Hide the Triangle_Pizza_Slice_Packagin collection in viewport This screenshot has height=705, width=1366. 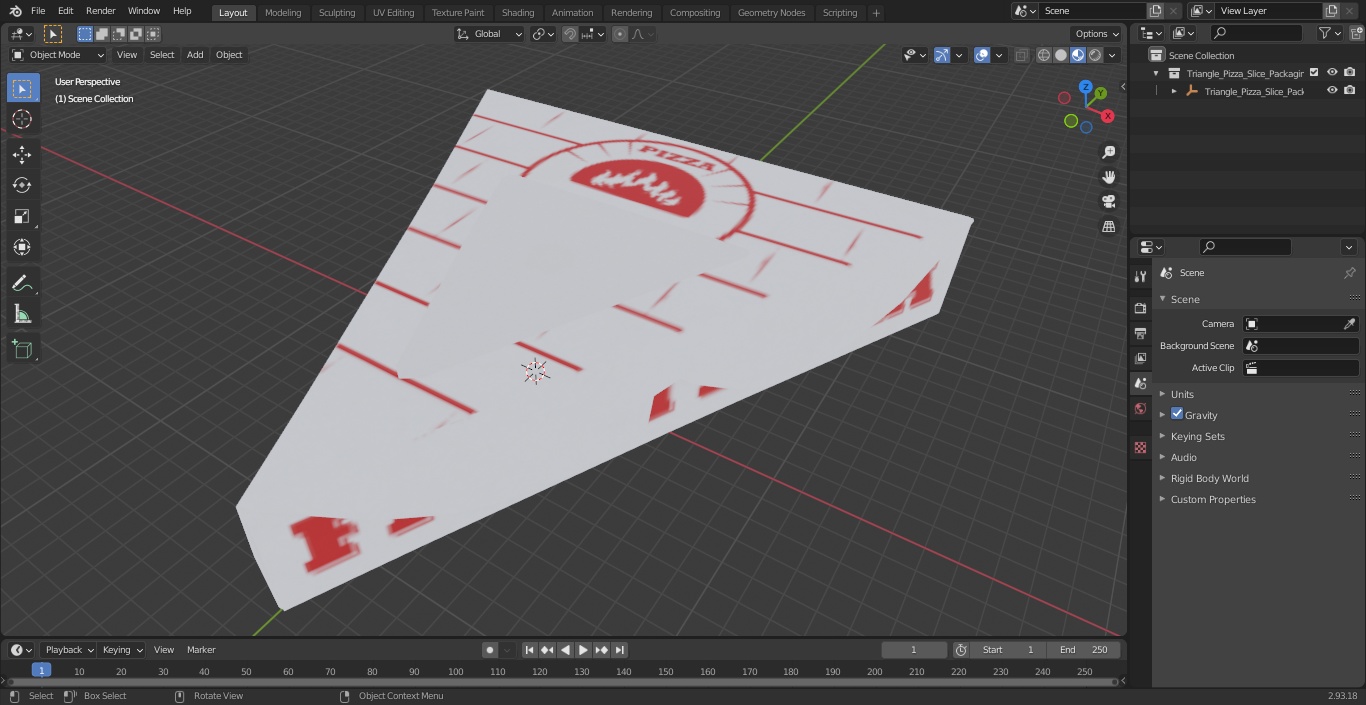[1332, 72]
